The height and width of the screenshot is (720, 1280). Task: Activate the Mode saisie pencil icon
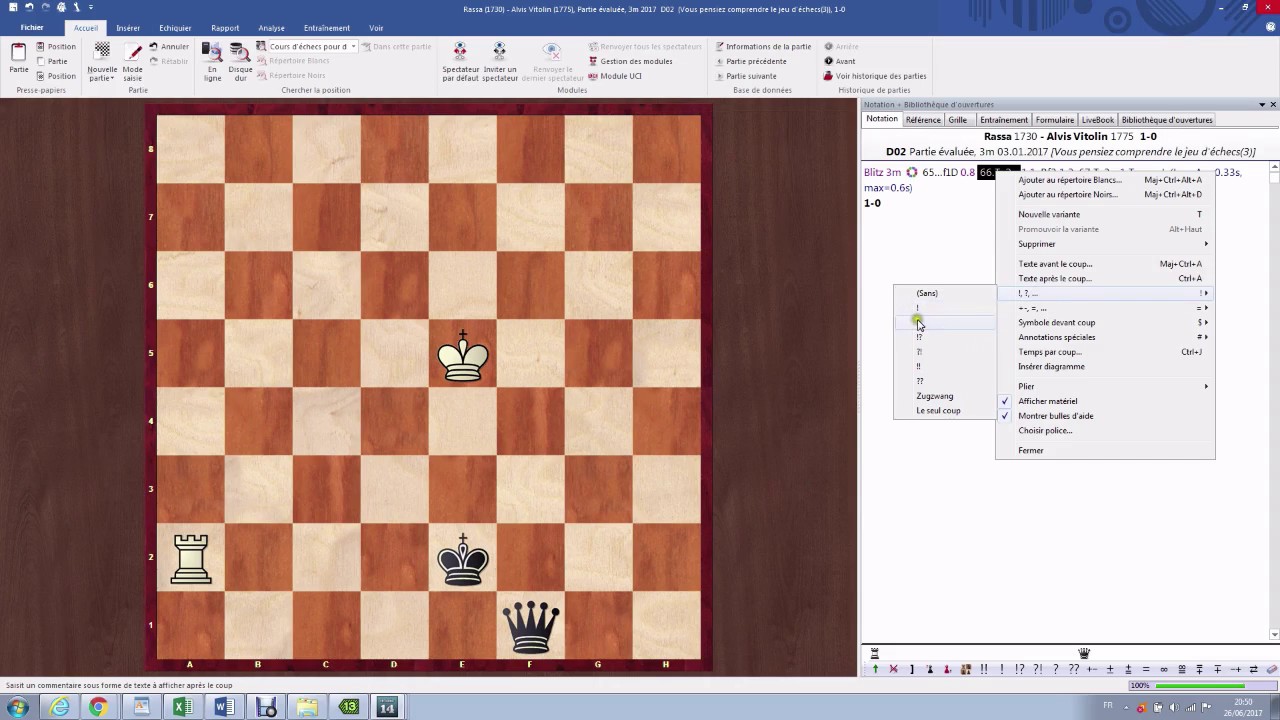132,50
